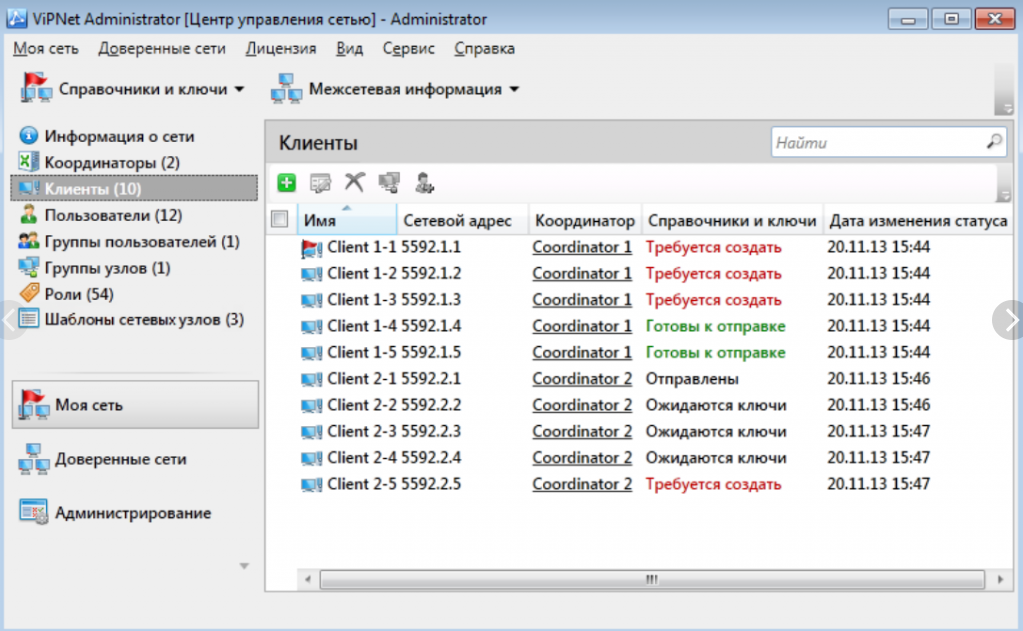Click status Отправлены for Client 2-1
The height and width of the screenshot is (631, 1023).
click(692, 379)
